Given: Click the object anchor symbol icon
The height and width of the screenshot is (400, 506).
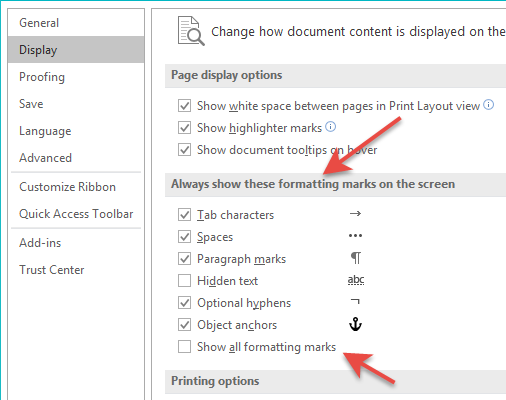Looking at the screenshot, I should coord(355,324).
